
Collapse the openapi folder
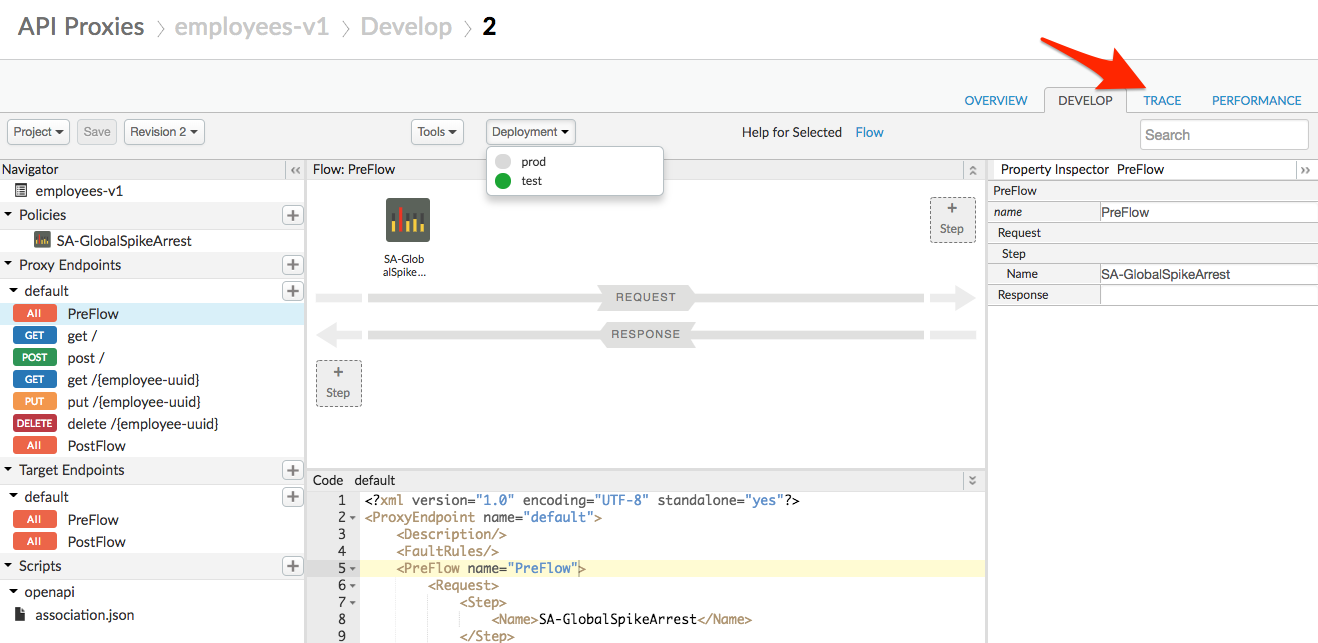pos(14,592)
